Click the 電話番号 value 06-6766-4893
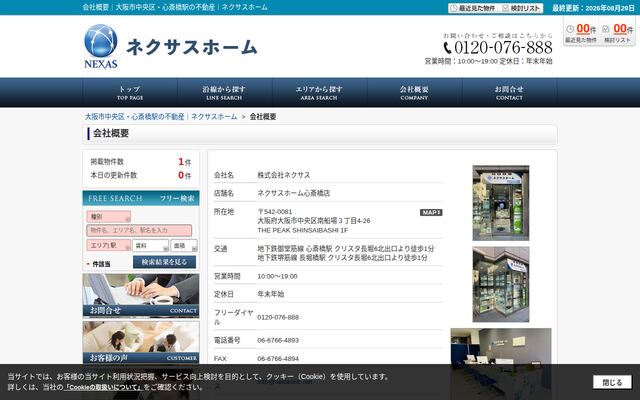The image size is (640, 400). (278, 340)
